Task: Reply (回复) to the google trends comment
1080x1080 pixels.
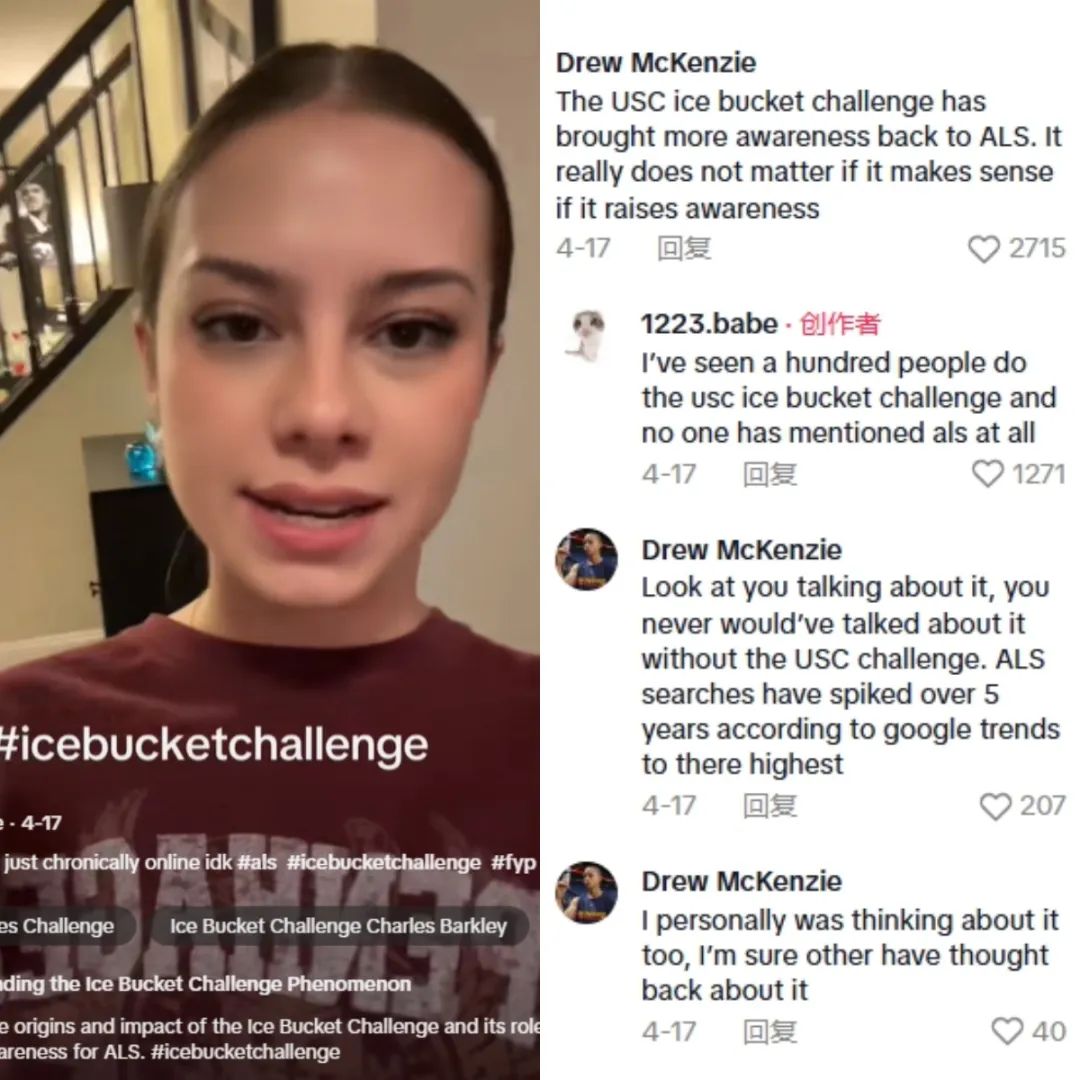Action: 770,806
